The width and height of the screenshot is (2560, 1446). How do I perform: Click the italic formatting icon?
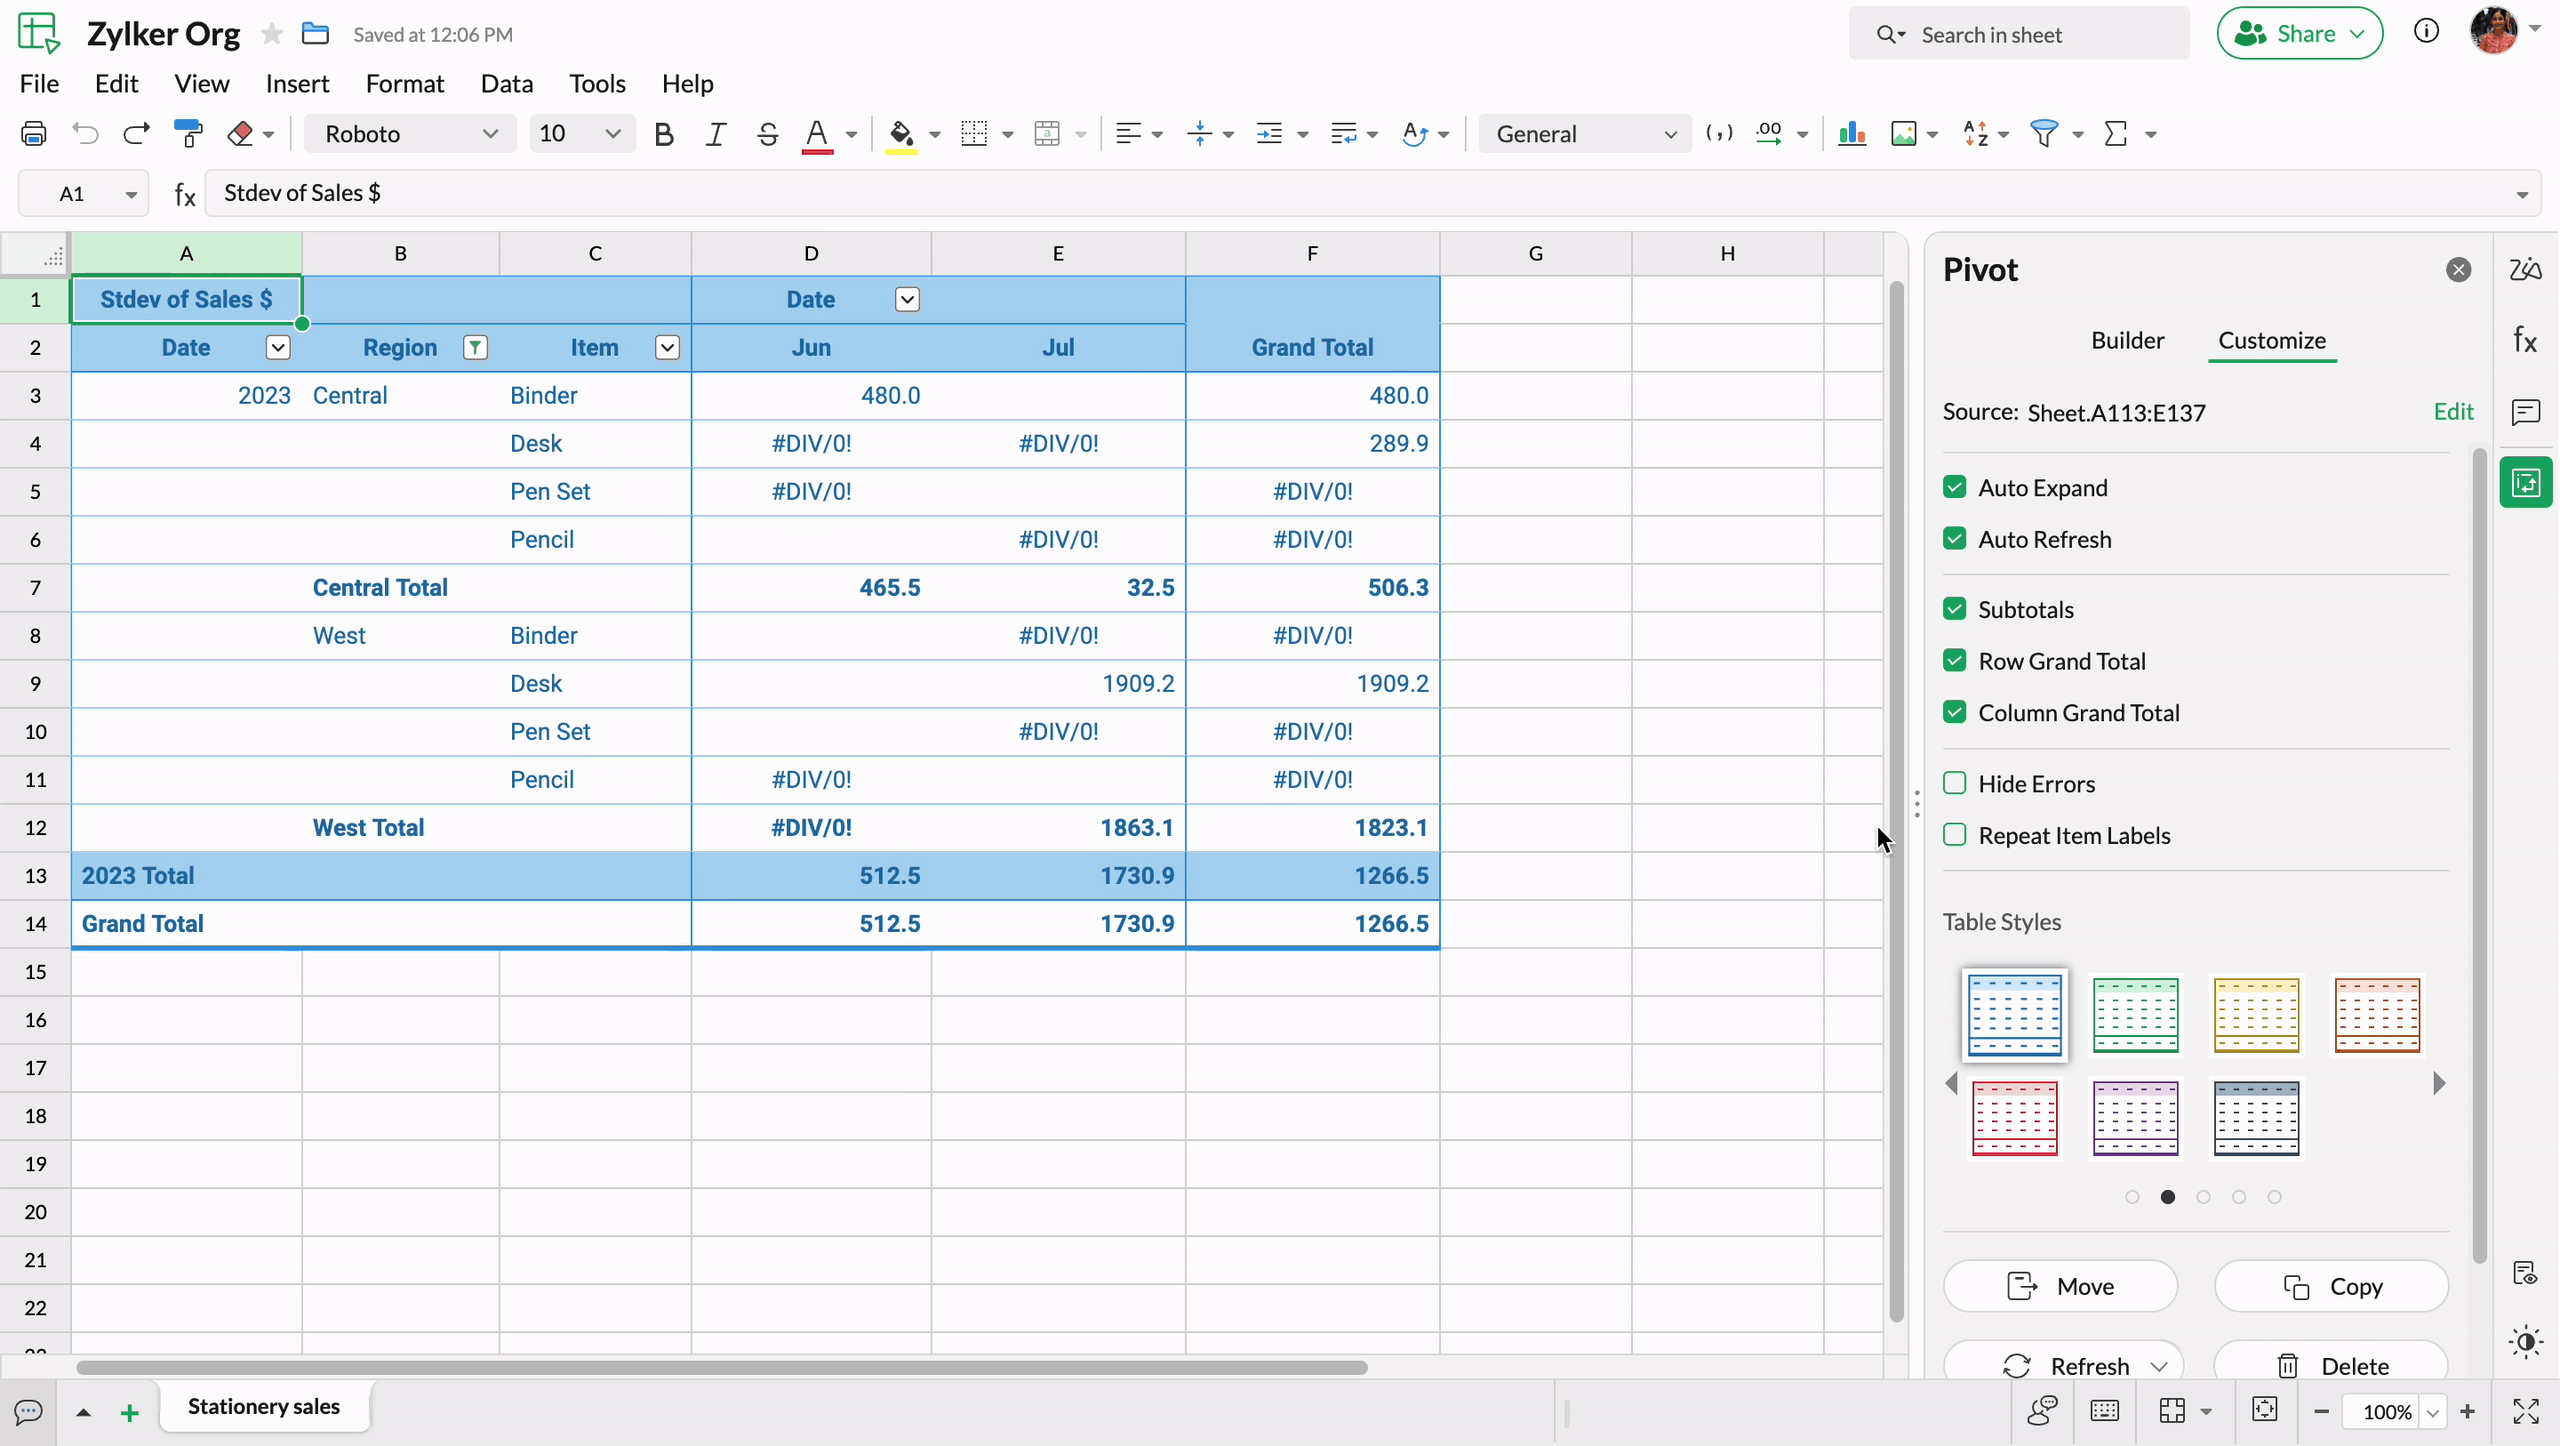(715, 134)
